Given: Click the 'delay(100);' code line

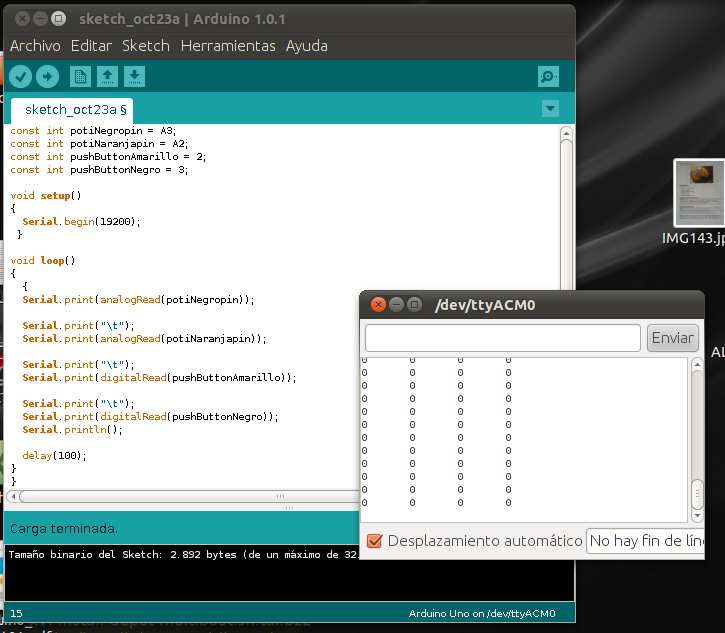Looking at the screenshot, I should tap(54, 455).
